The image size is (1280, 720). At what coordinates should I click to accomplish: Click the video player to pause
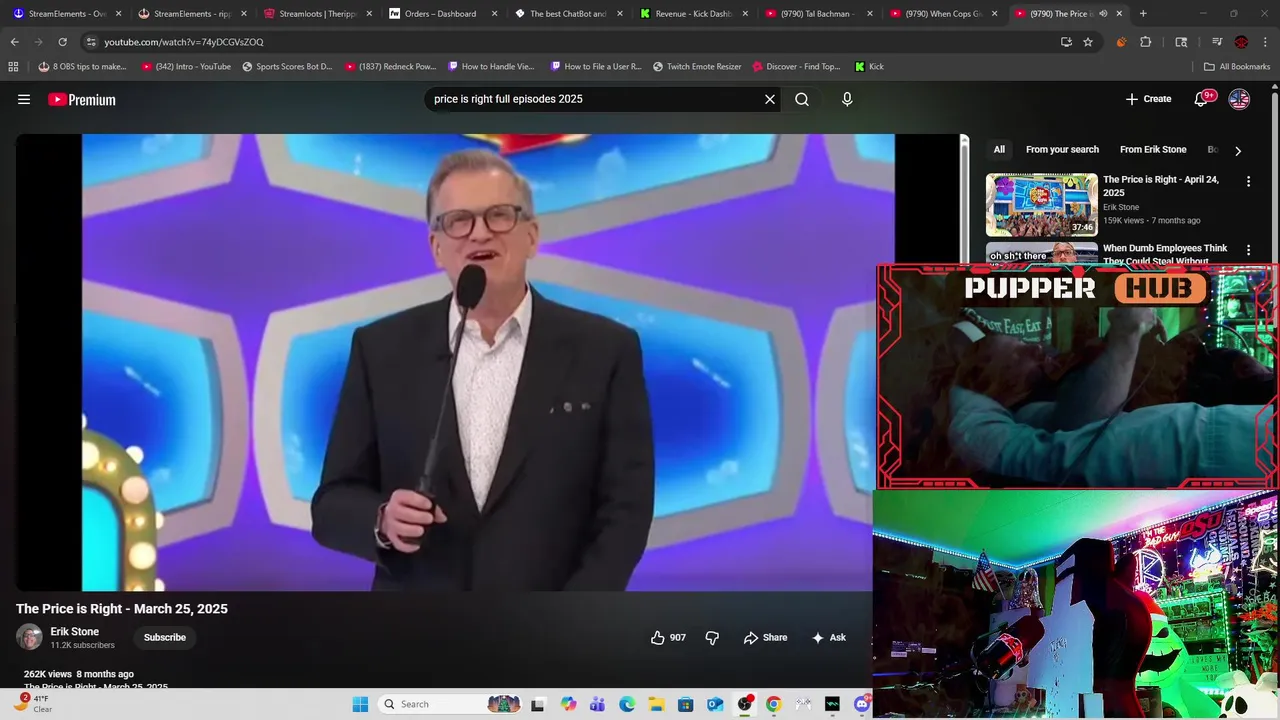(x=488, y=362)
